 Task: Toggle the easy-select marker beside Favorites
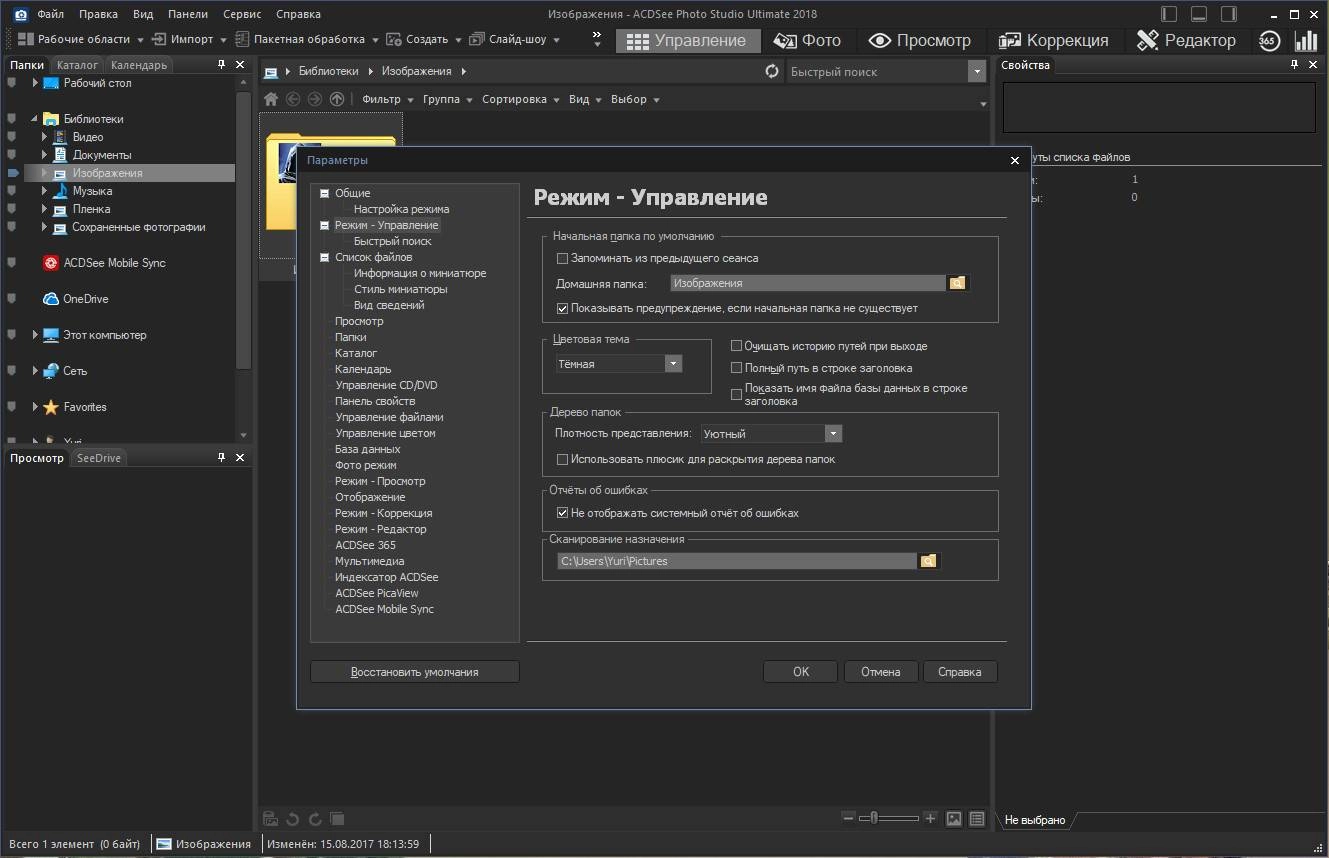pyautogui.click(x=13, y=407)
